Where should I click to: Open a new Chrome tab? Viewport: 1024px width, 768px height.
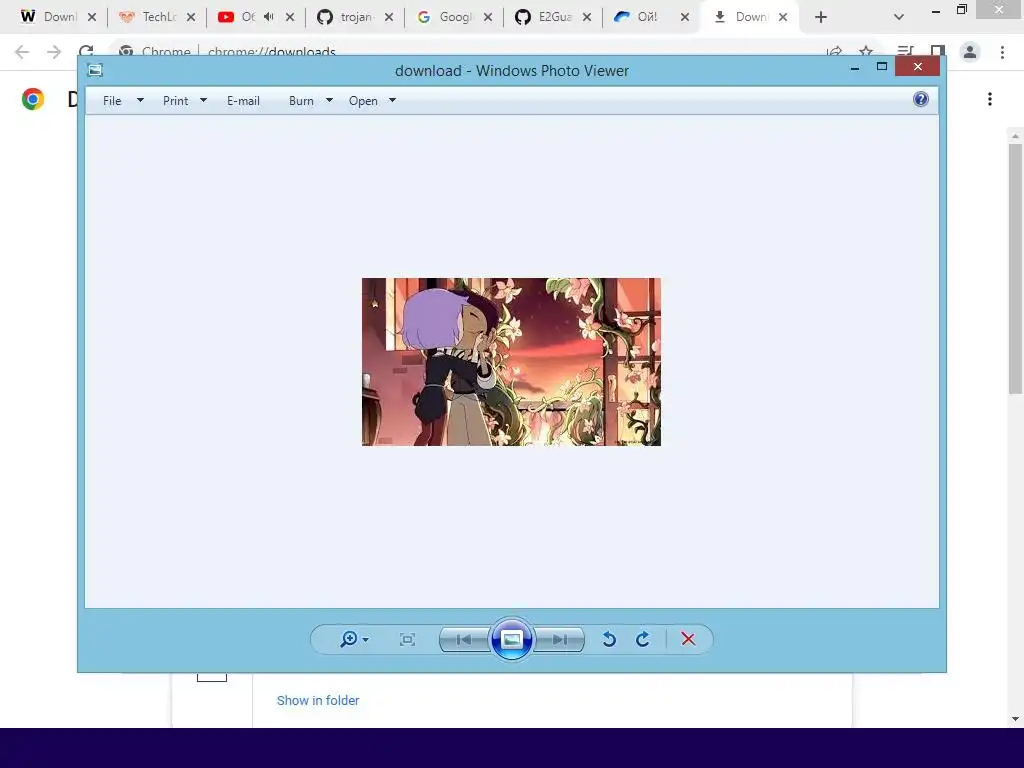(821, 18)
